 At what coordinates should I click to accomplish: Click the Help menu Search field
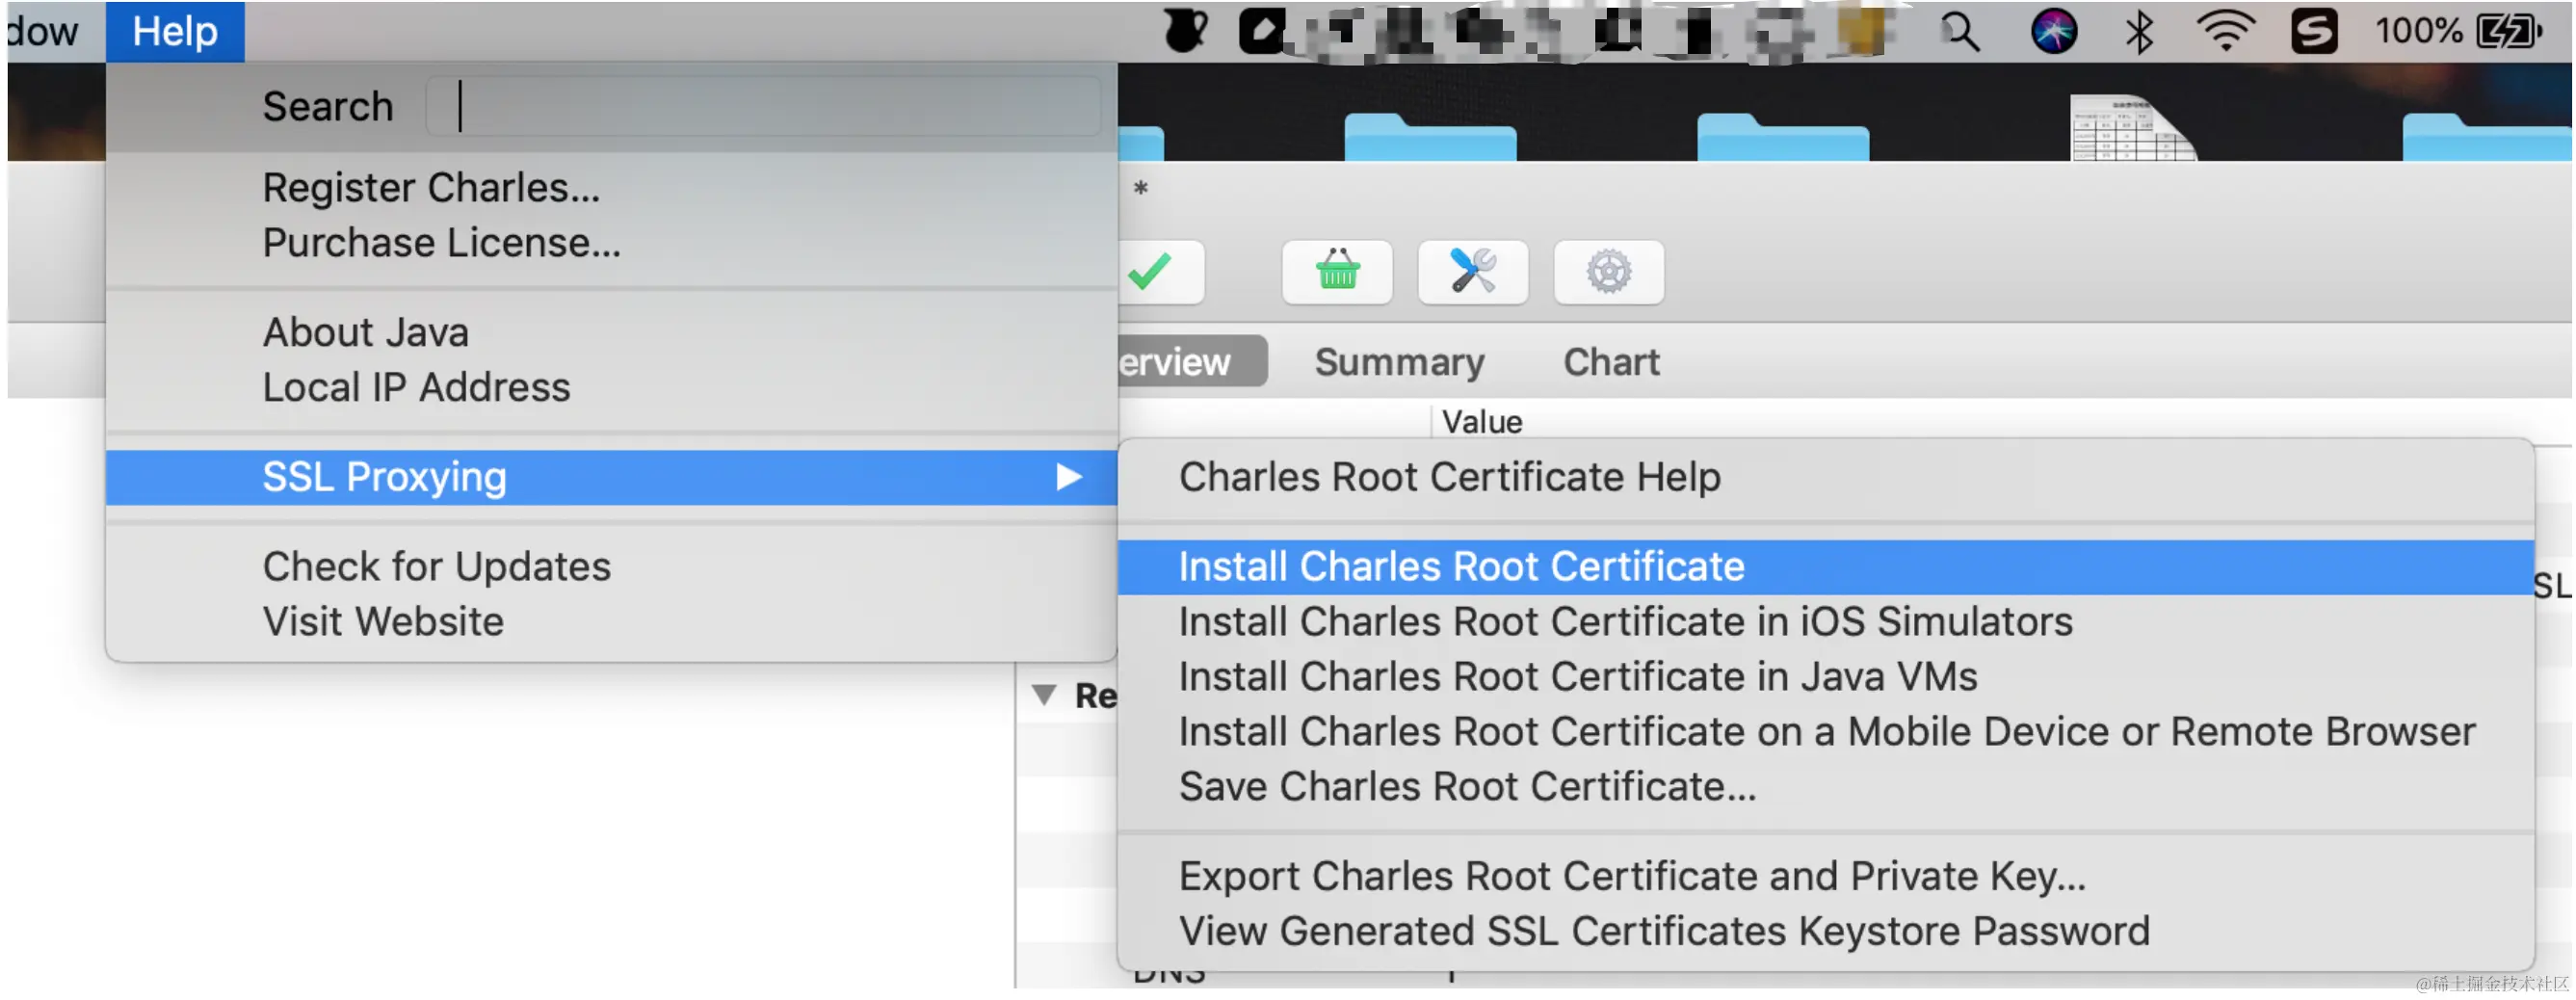(763, 106)
